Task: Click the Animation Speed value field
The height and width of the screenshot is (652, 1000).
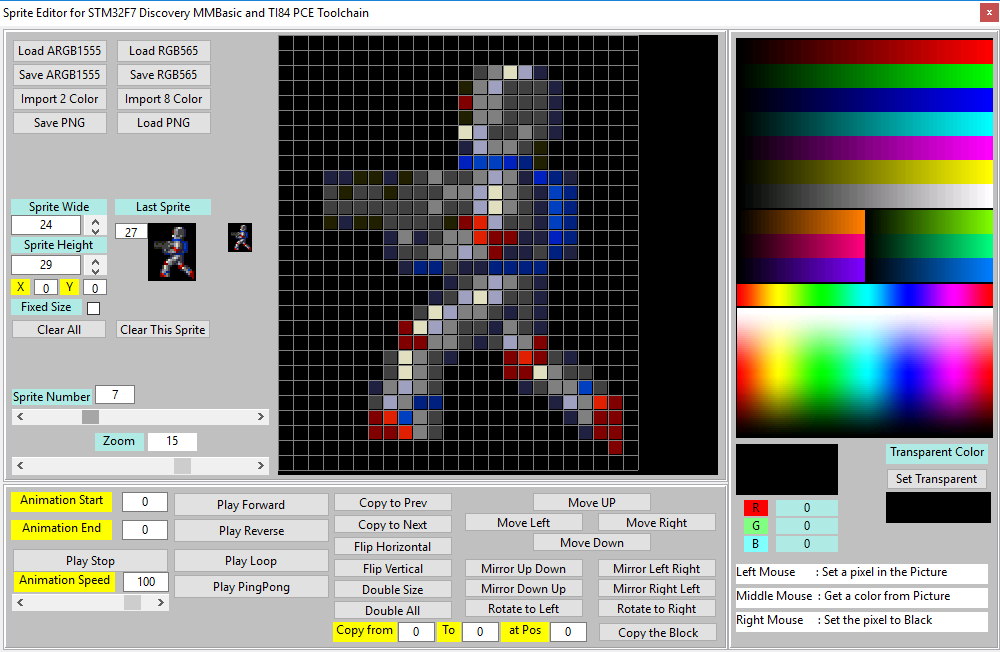Action: pos(146,581)
